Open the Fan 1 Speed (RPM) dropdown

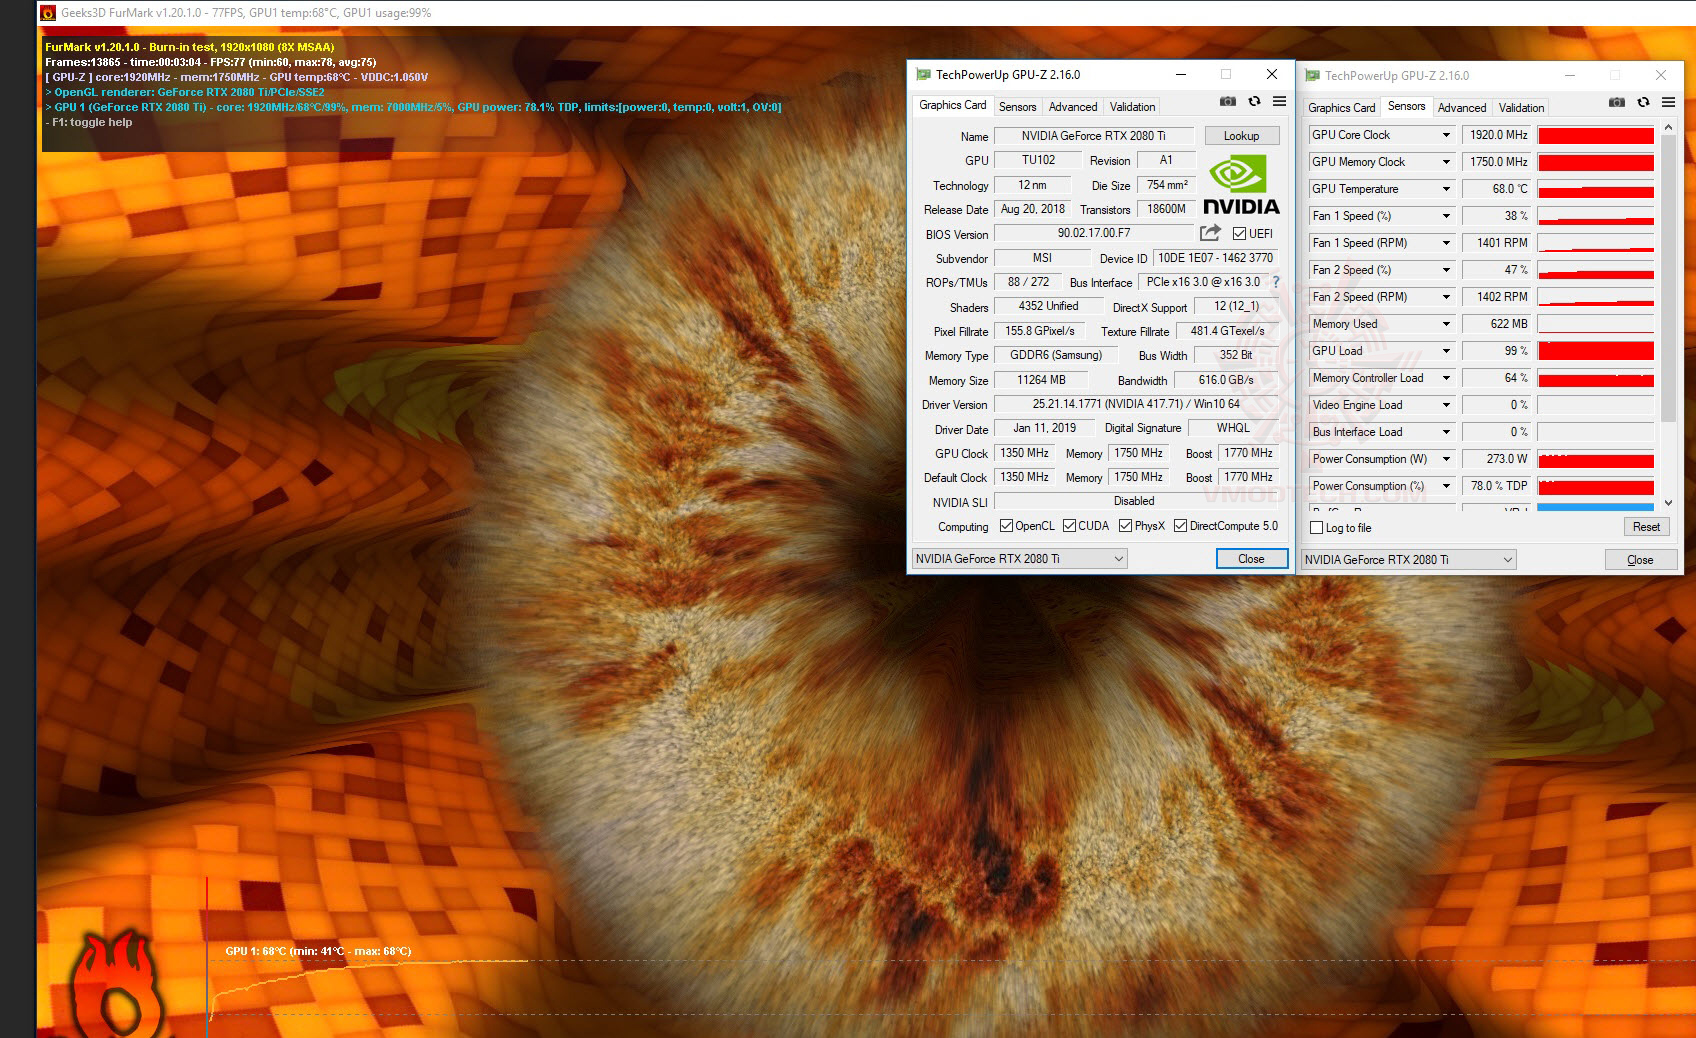(1445, 243)
